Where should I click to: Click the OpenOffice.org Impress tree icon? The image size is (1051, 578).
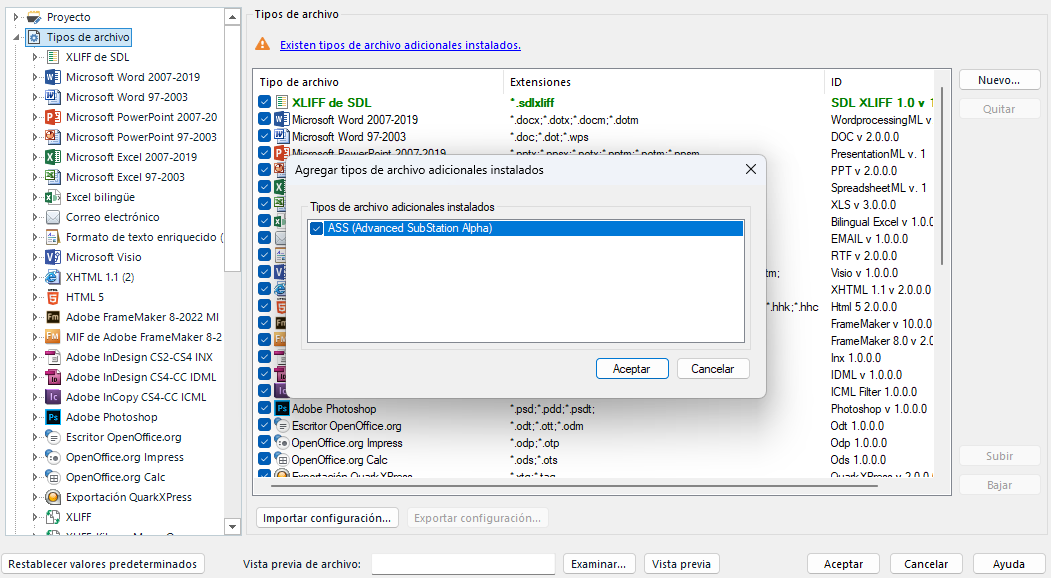point(53,457)
